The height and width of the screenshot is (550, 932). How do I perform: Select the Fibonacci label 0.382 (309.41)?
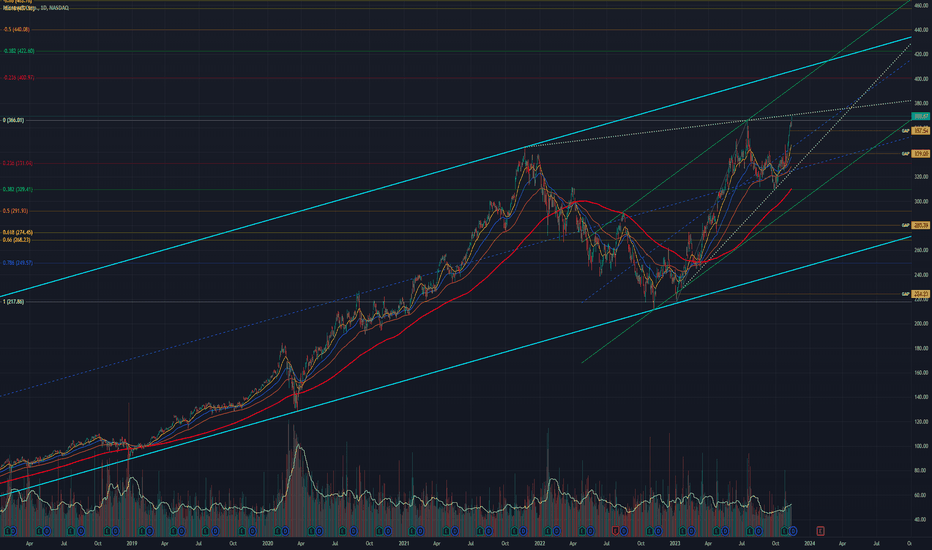click(x=17, y=189)
